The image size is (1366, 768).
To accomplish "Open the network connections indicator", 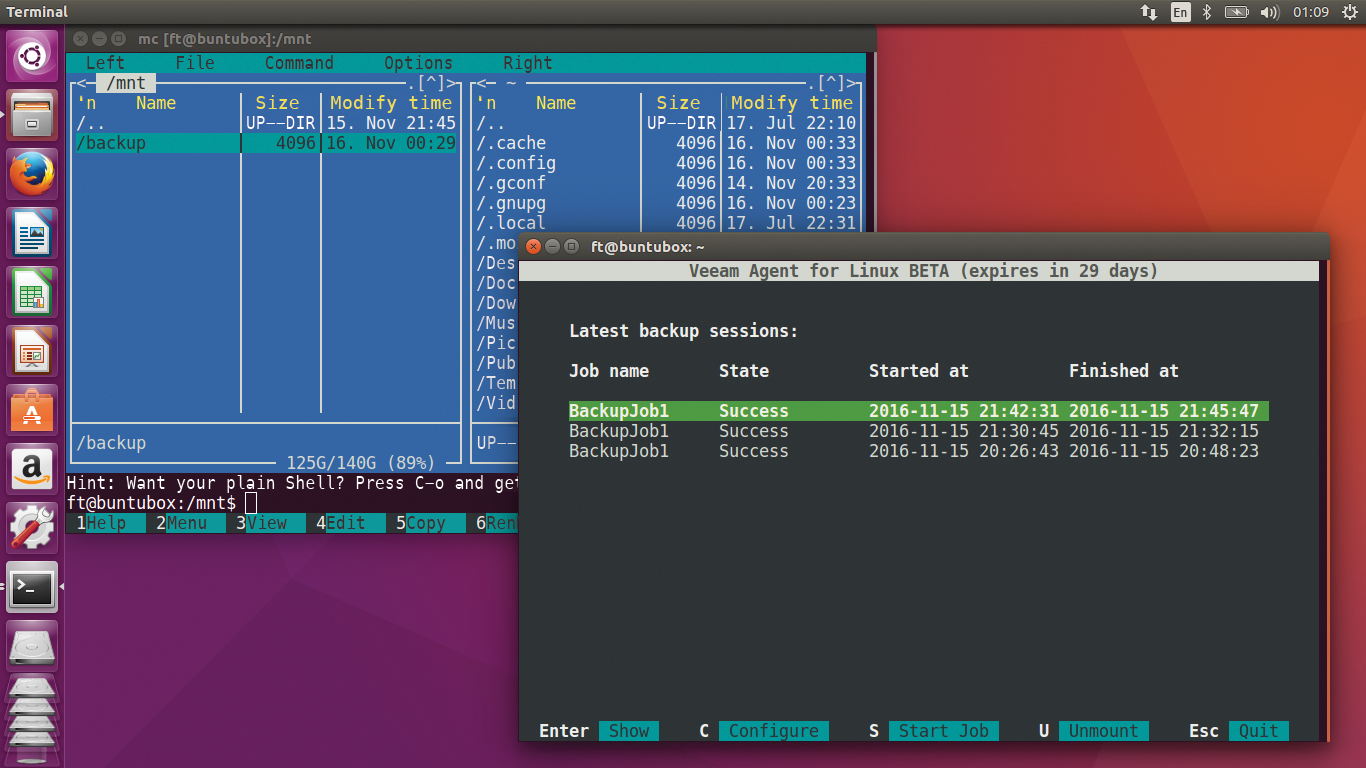I will (1149, 12).
